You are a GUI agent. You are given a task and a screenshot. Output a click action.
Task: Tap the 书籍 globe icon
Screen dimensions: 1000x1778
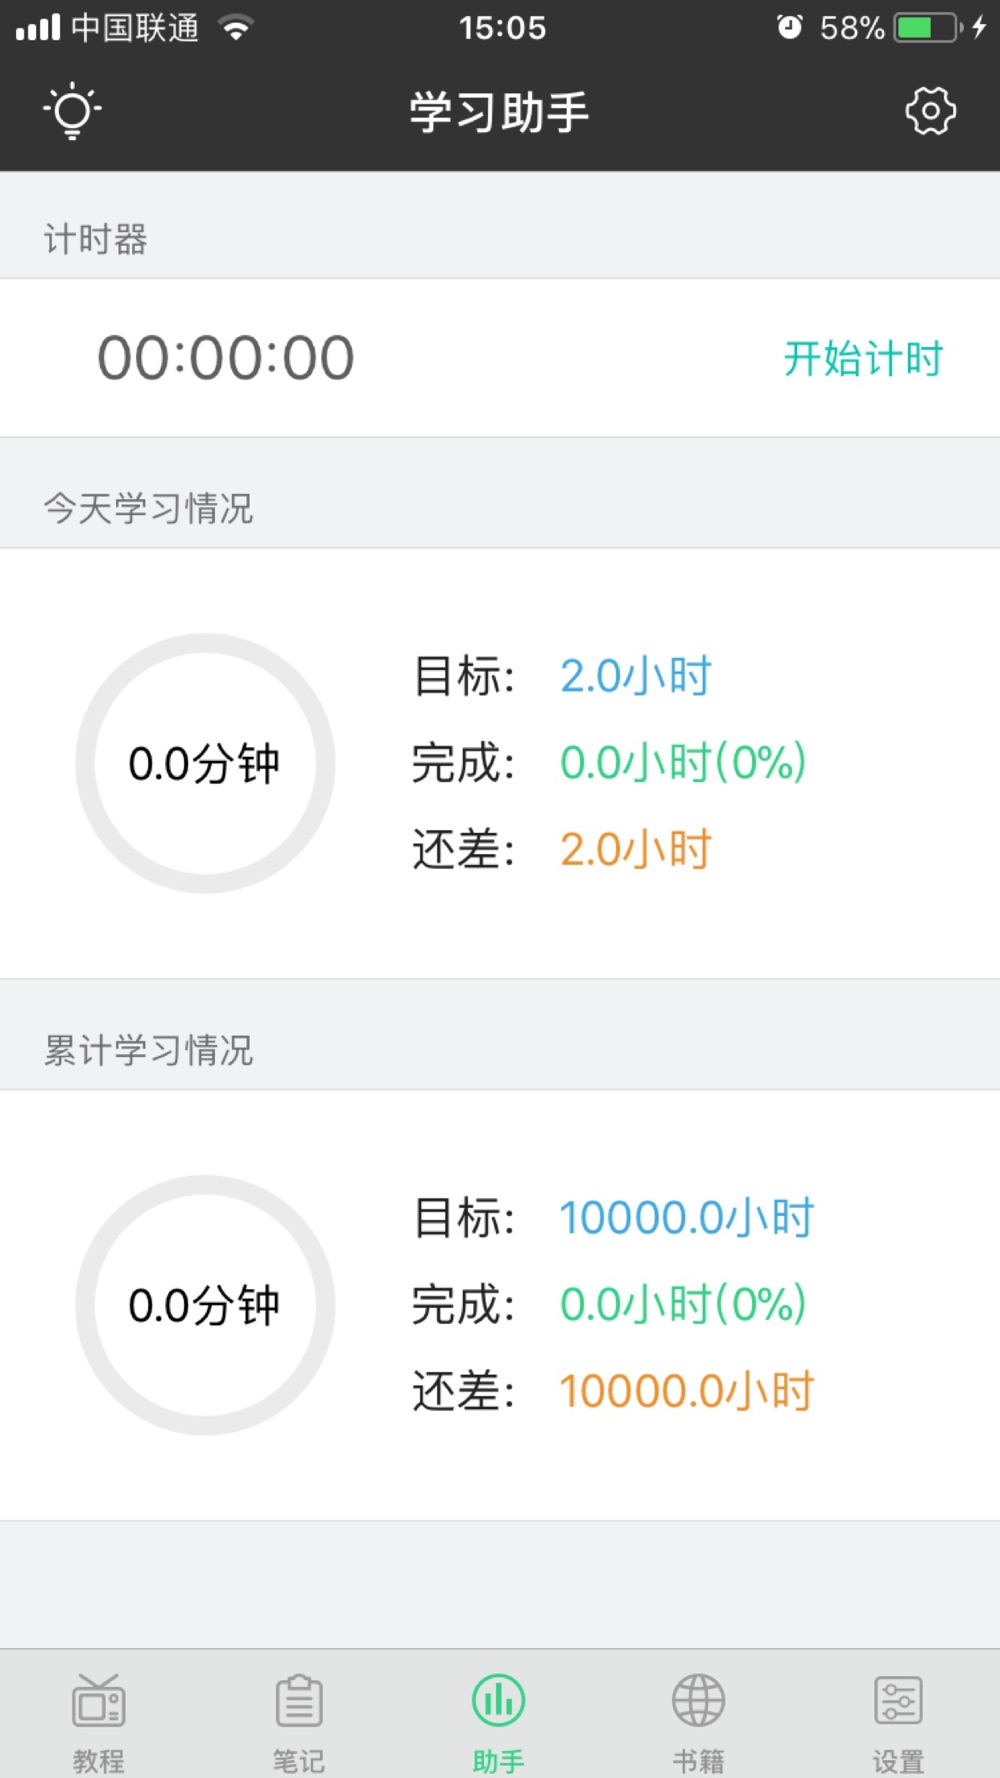(x=698, y=1700)
